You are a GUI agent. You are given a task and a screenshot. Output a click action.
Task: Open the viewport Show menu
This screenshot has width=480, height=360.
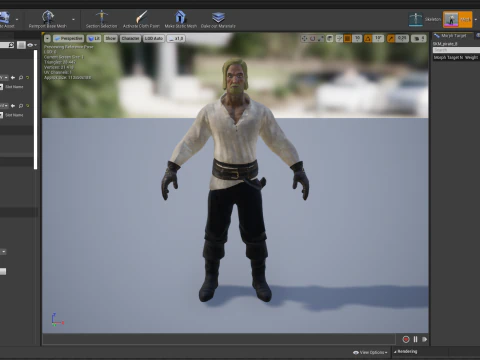(110, 39)
